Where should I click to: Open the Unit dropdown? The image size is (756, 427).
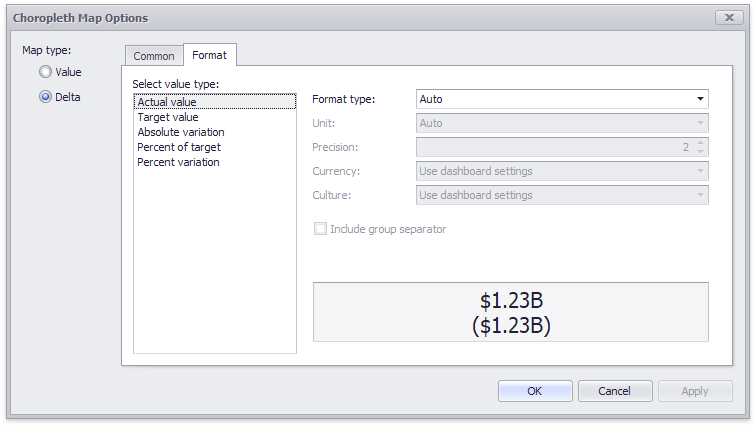(x=699, y=123)
